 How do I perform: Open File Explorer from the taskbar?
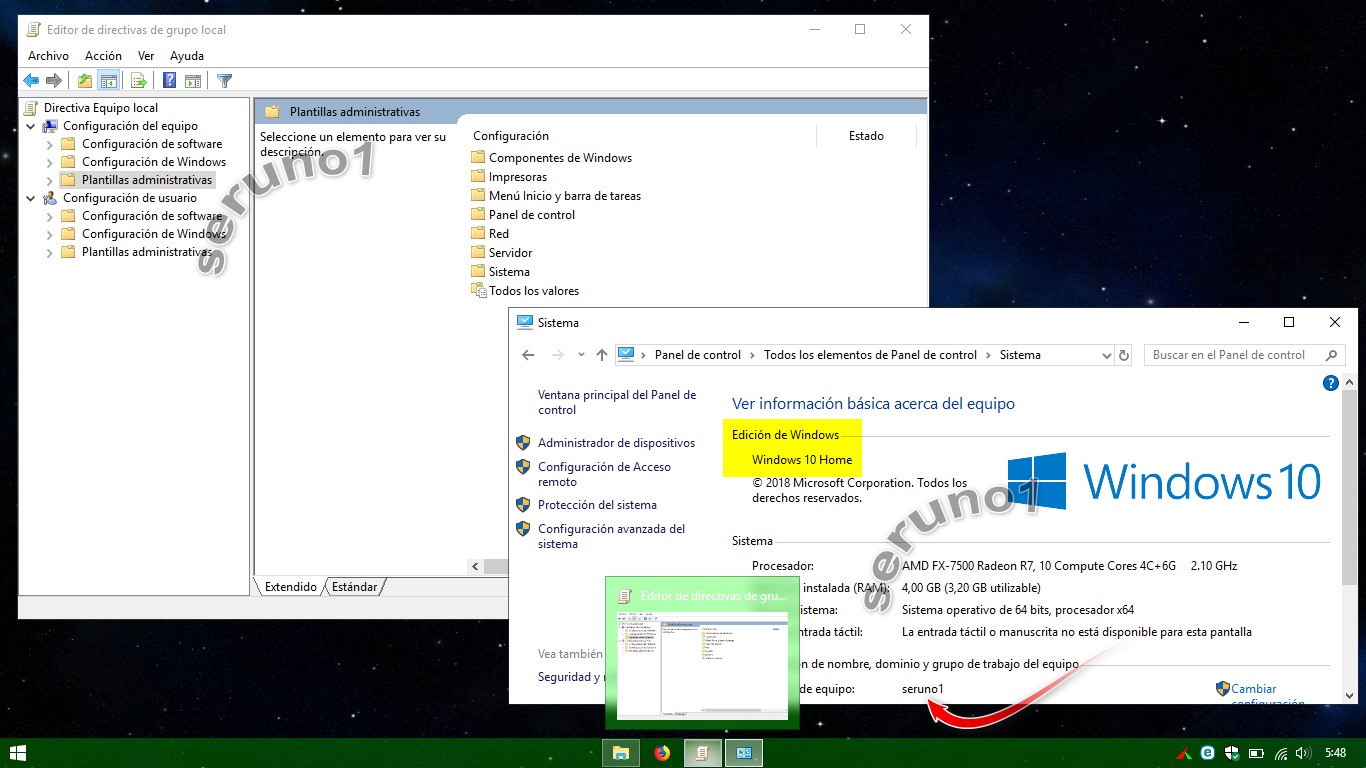tap(621, 753)
